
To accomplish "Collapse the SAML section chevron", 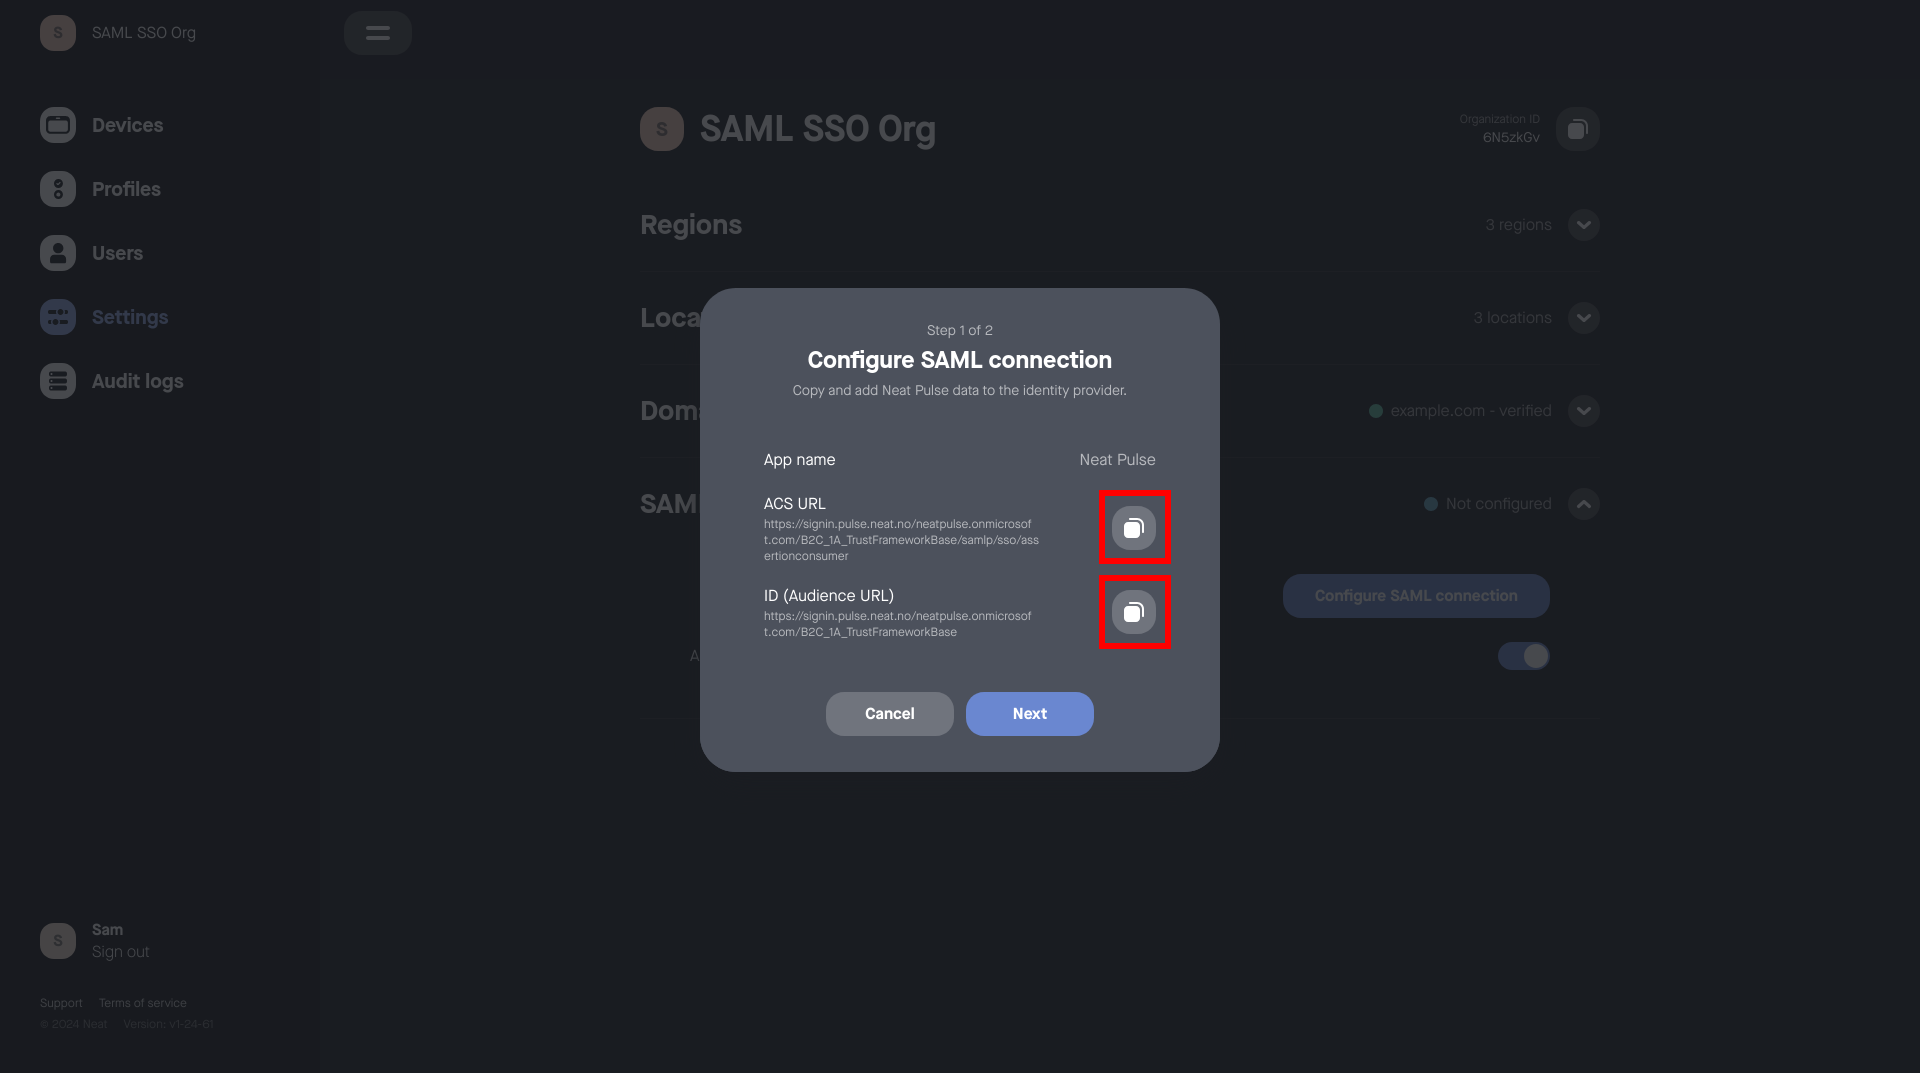I will (1583, 504).
